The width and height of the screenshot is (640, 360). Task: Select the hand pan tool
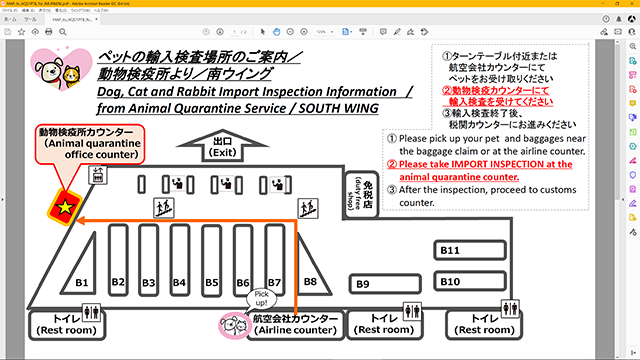276,32
